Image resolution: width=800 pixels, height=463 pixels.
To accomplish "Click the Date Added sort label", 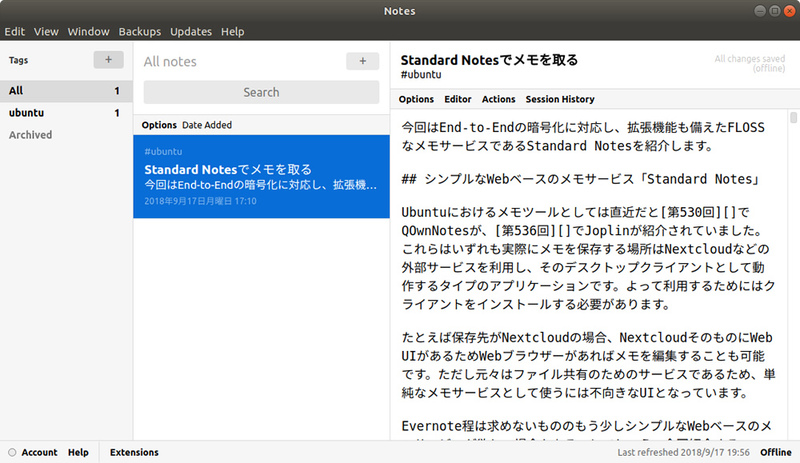I will 207,125.
